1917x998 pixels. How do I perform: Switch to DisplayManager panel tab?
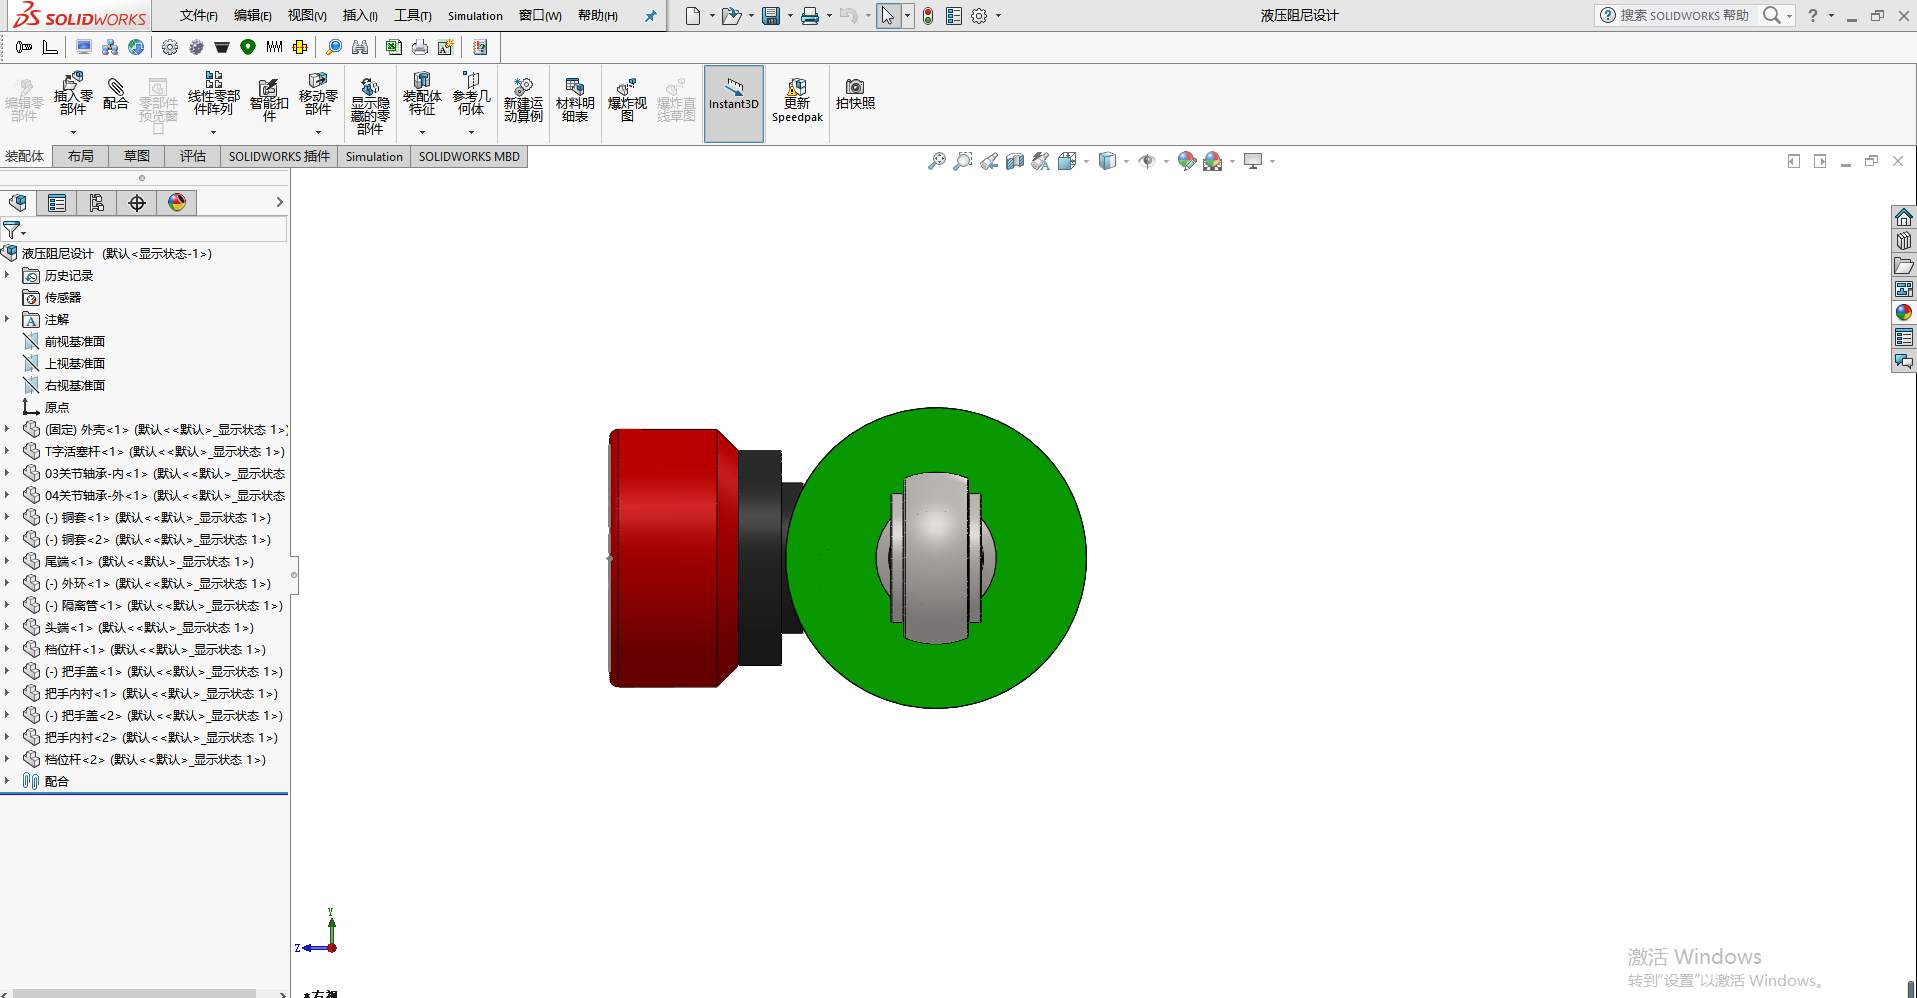coord(177,203)
